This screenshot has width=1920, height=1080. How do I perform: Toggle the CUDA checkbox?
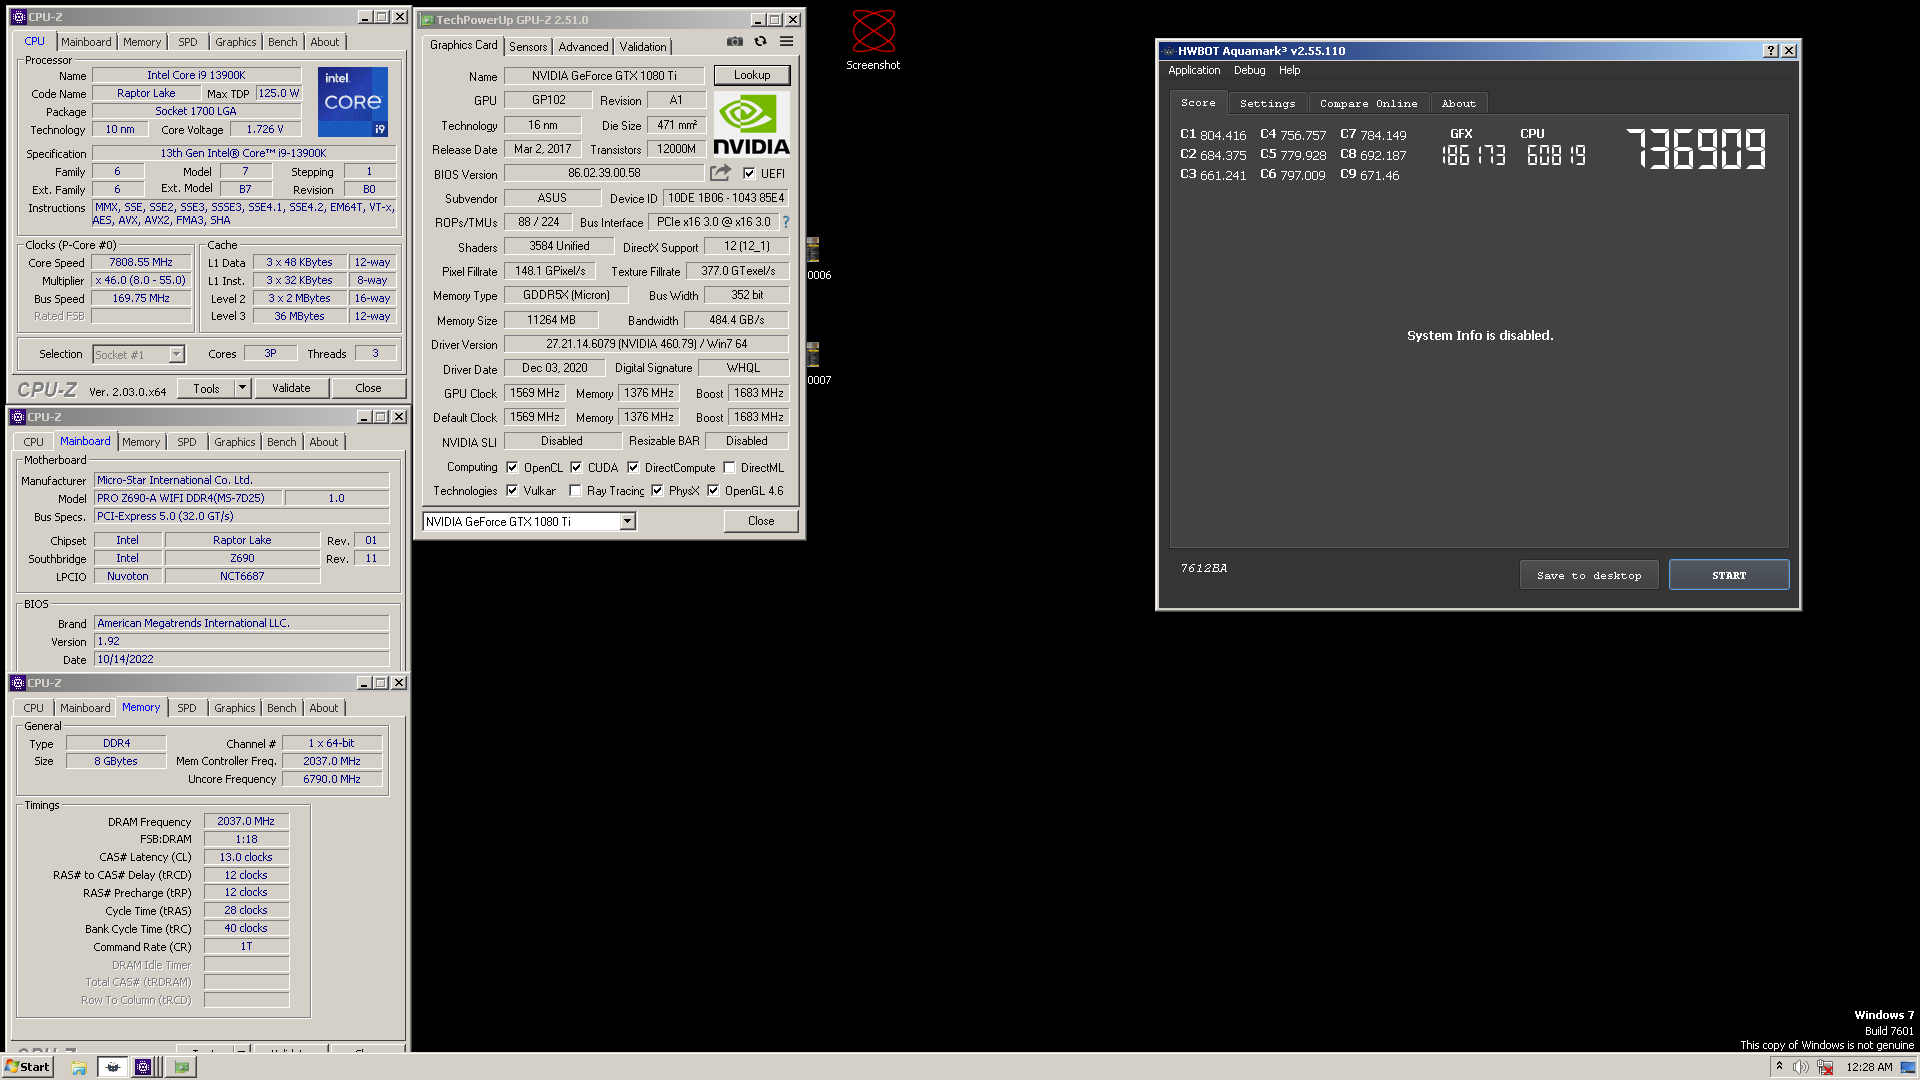[576, 467]
